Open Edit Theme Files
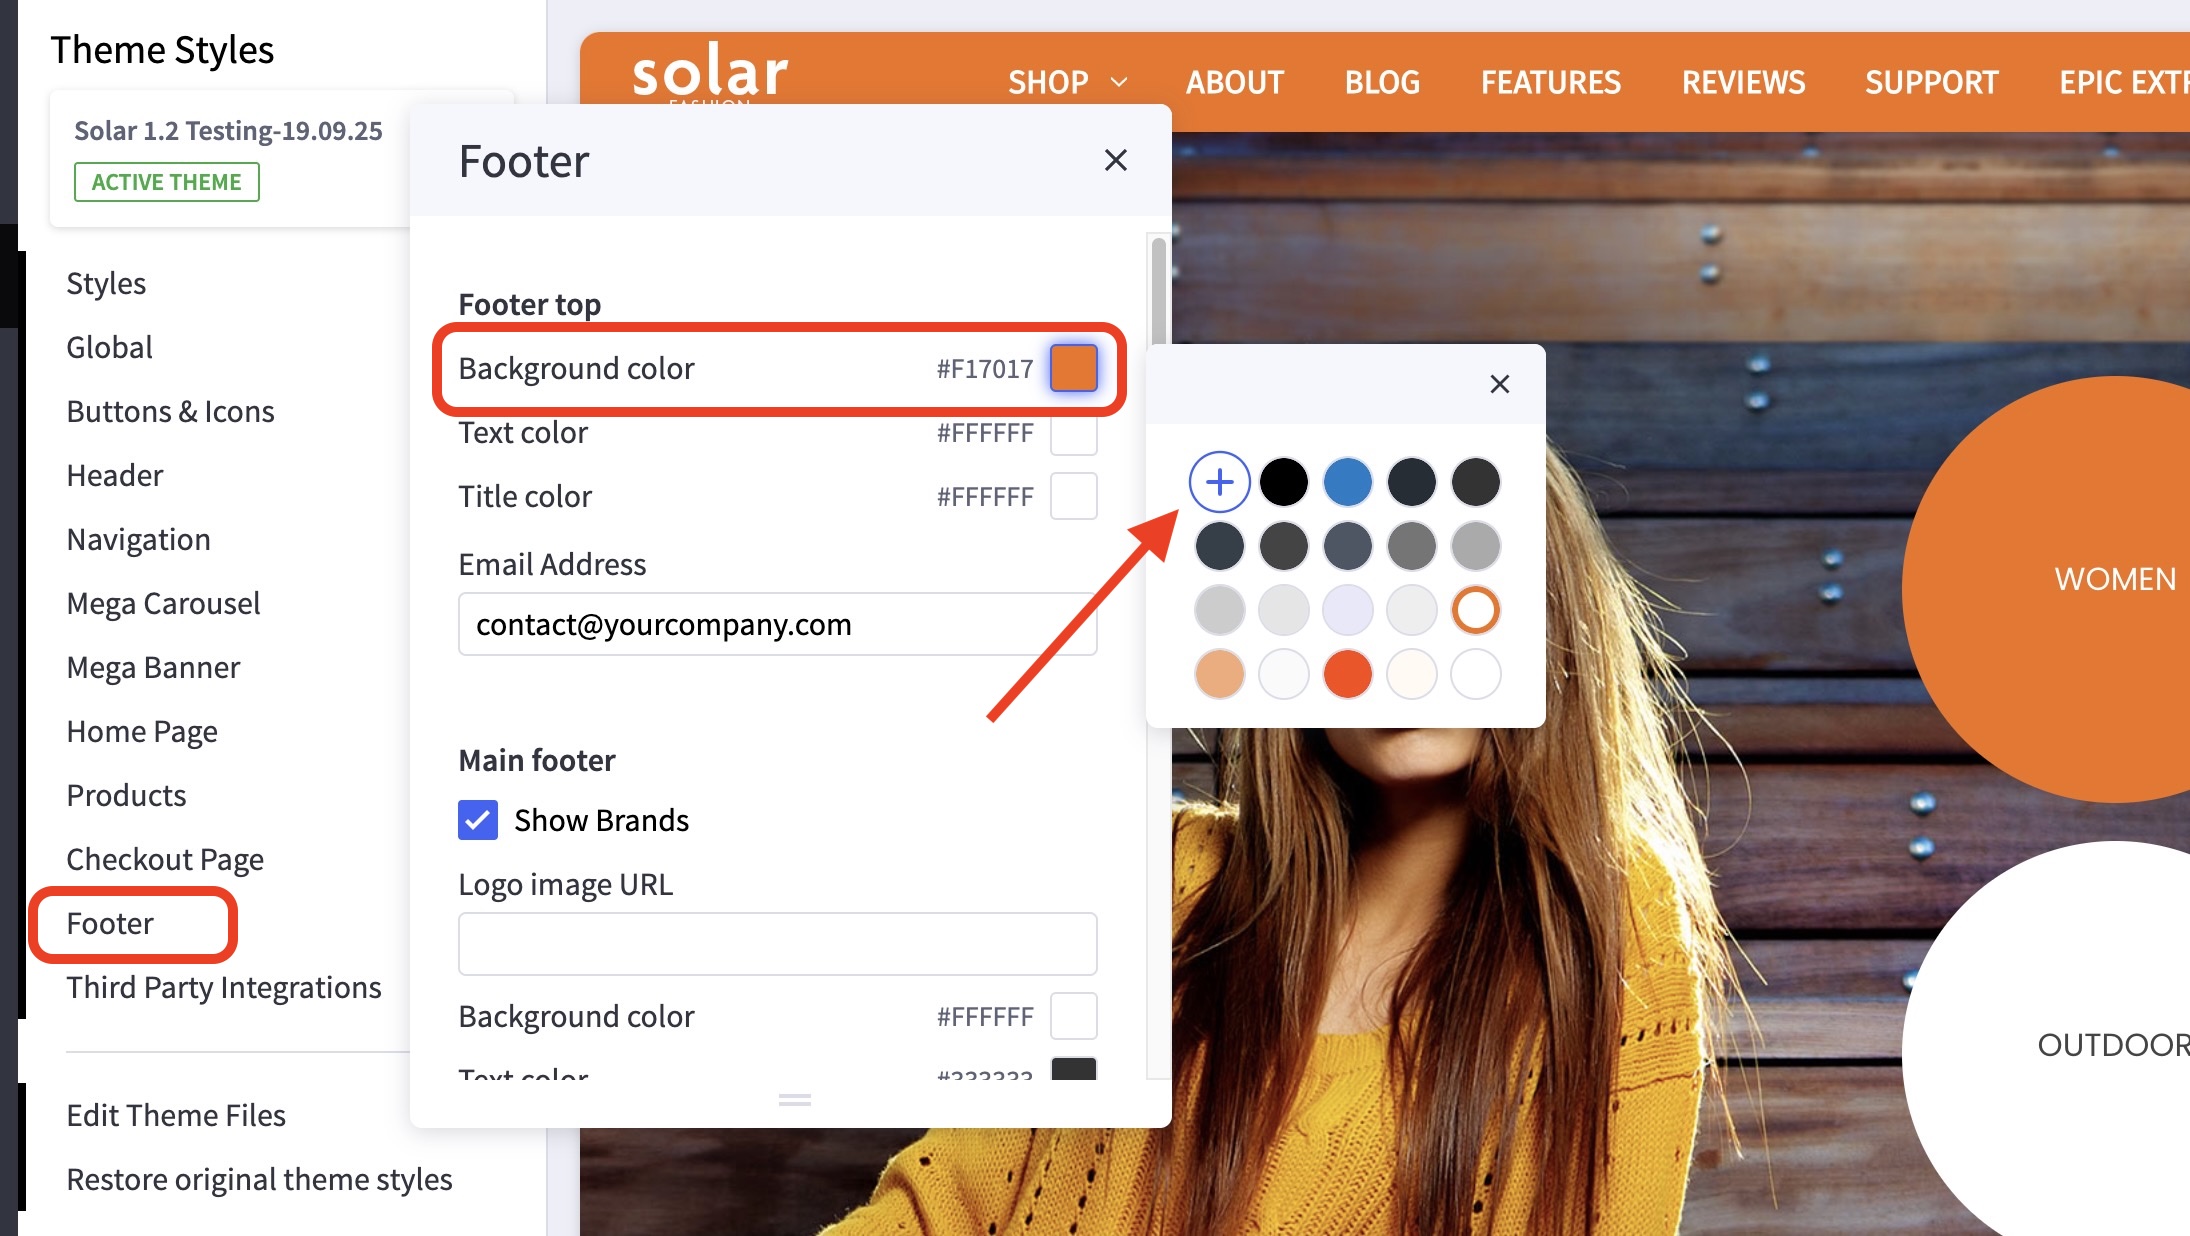Screen dimensions: 2190x1236 (176, 1115)
